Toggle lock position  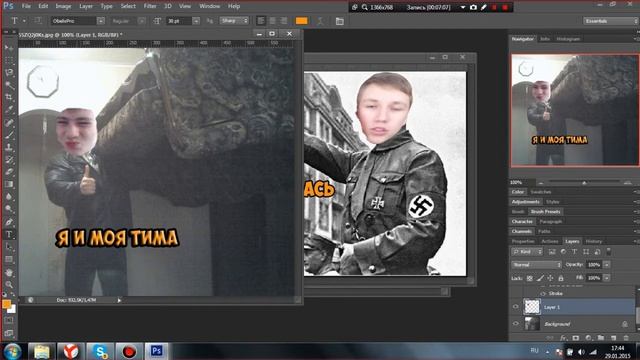tap(550, 278)
